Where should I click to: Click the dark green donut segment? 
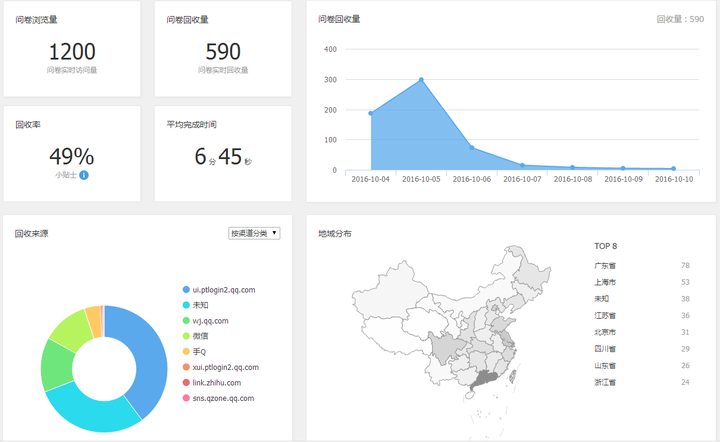pos(56,366)
